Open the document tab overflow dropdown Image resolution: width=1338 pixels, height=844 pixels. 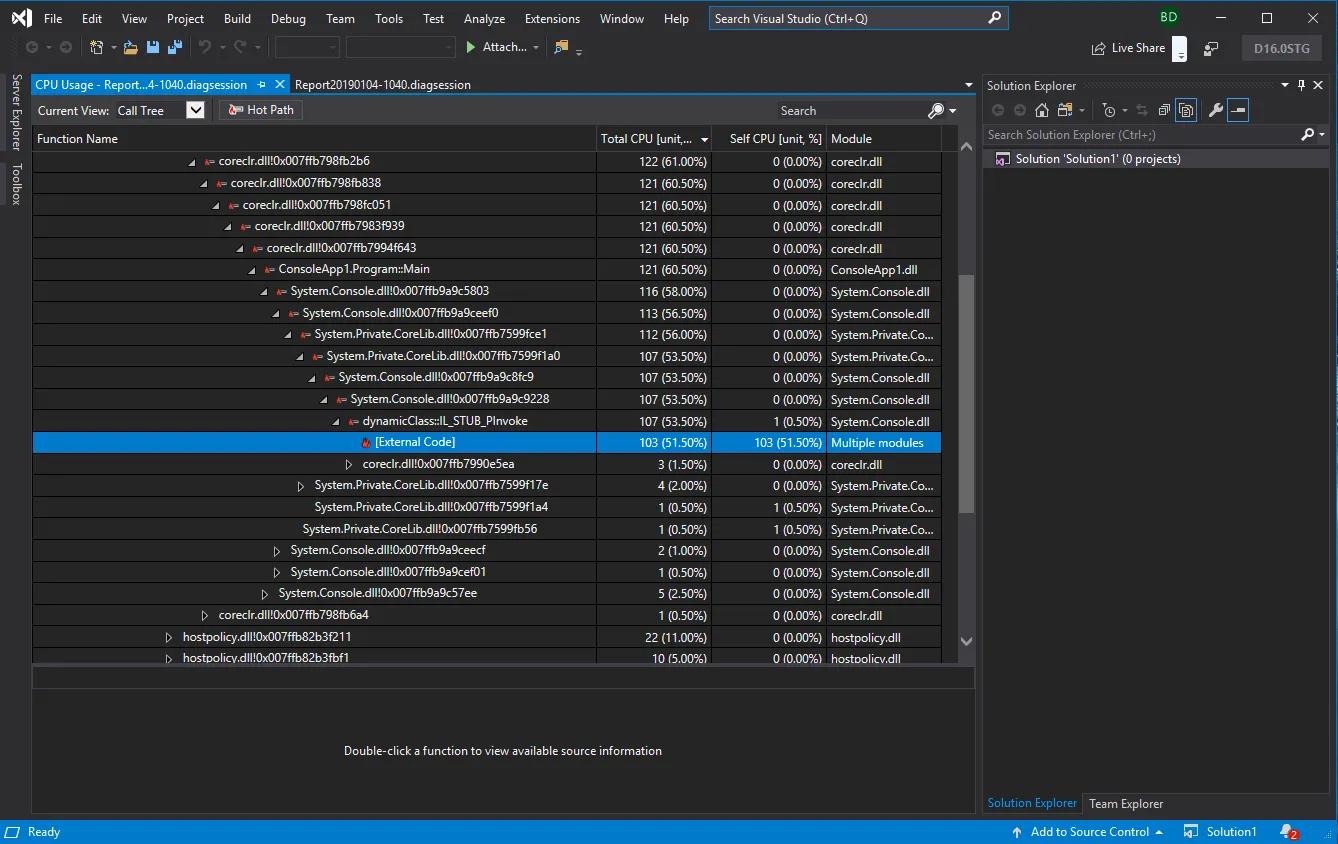(968, 85)
